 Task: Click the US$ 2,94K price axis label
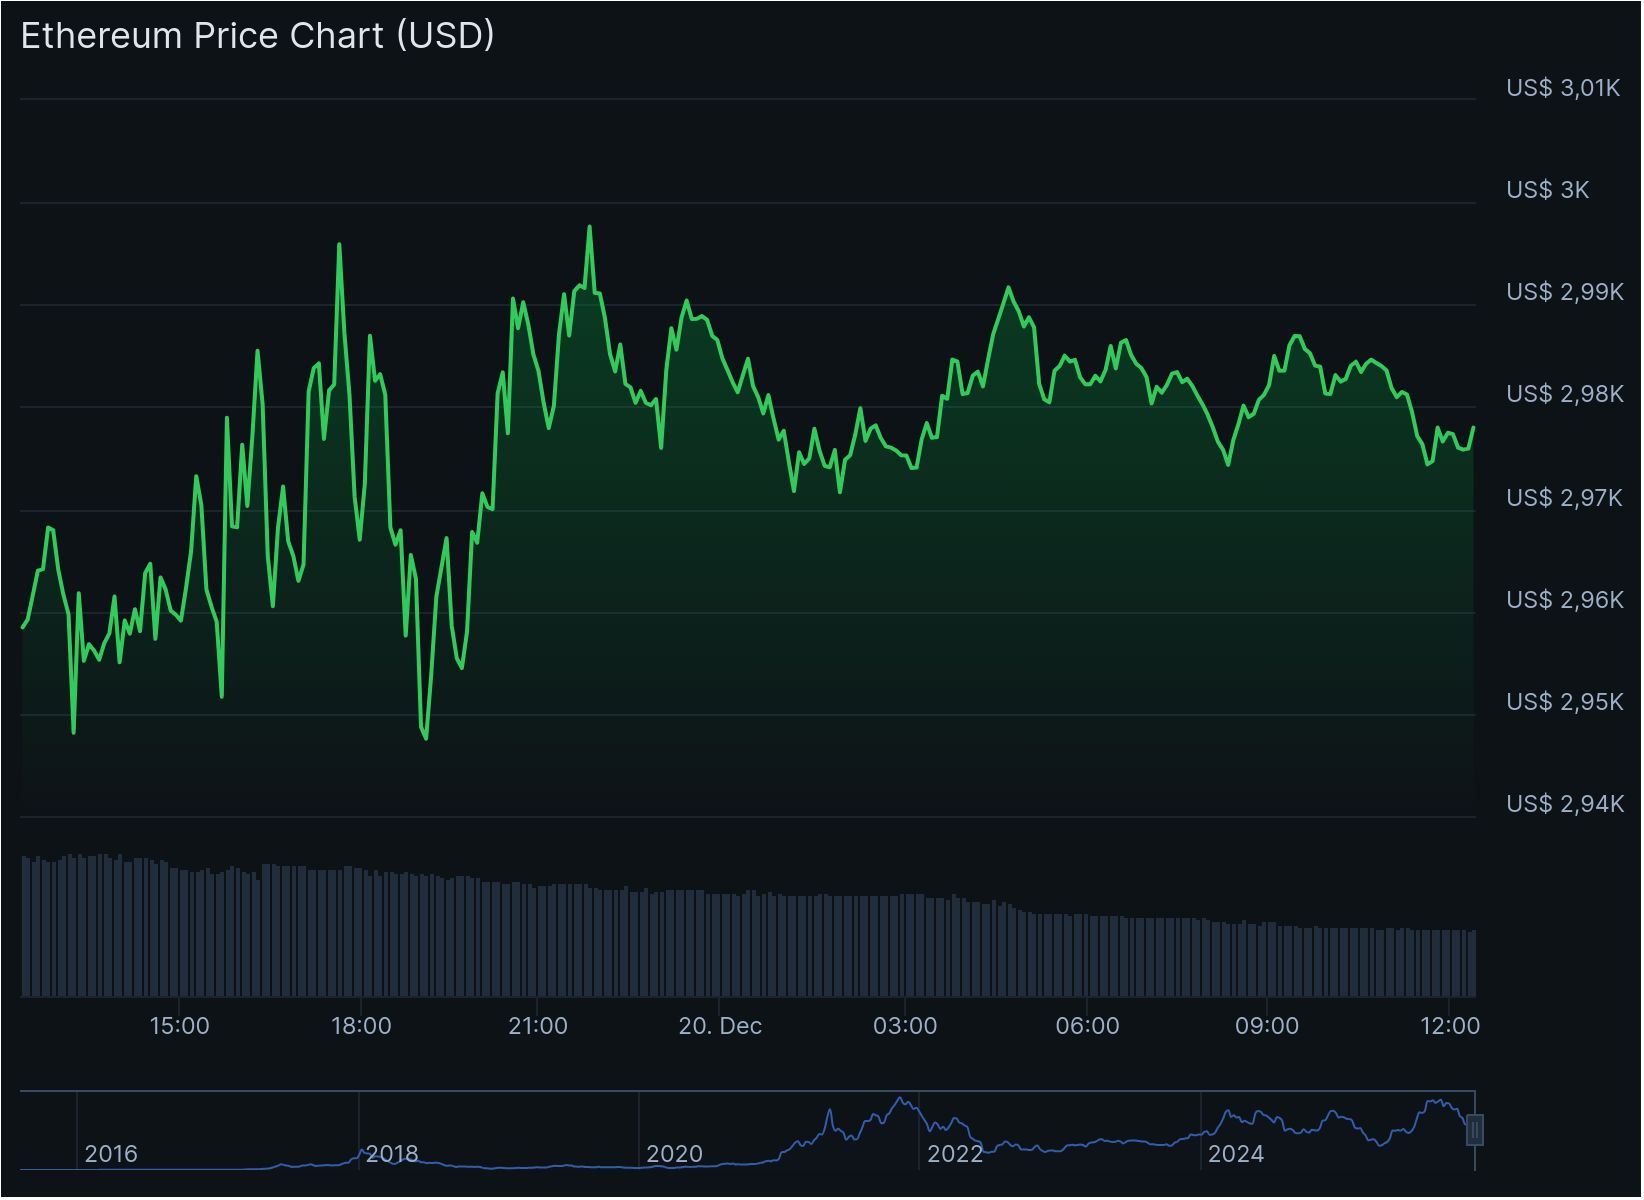pyautogui.click(x=1564, y=802)
